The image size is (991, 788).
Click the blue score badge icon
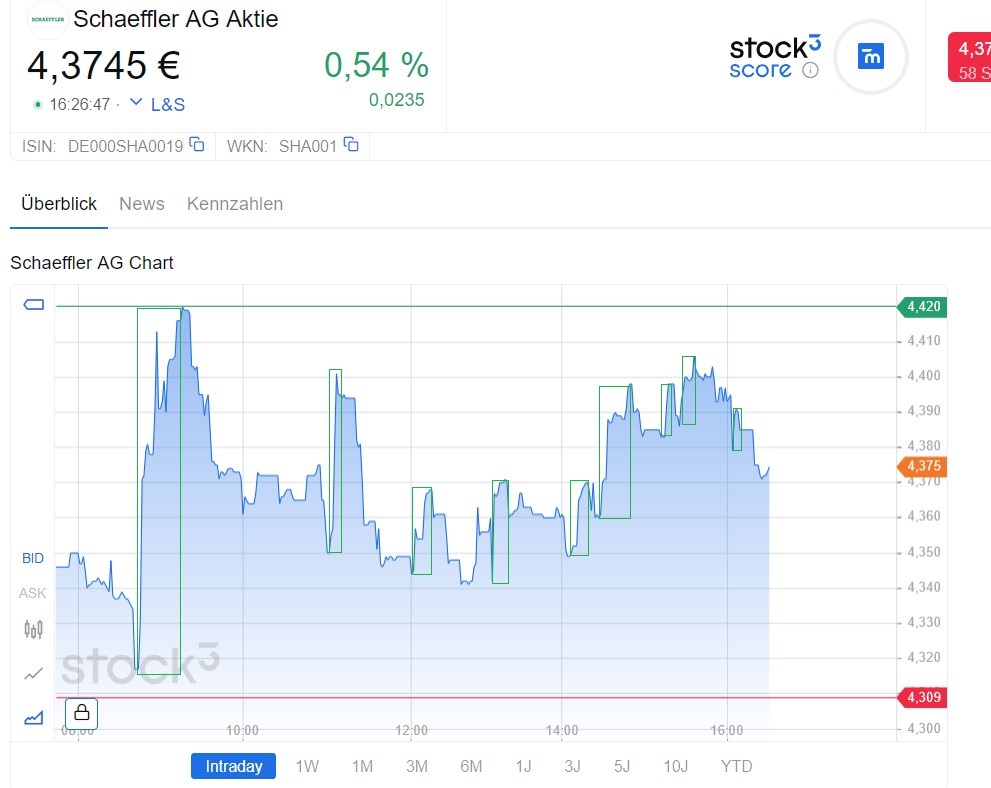871,57
